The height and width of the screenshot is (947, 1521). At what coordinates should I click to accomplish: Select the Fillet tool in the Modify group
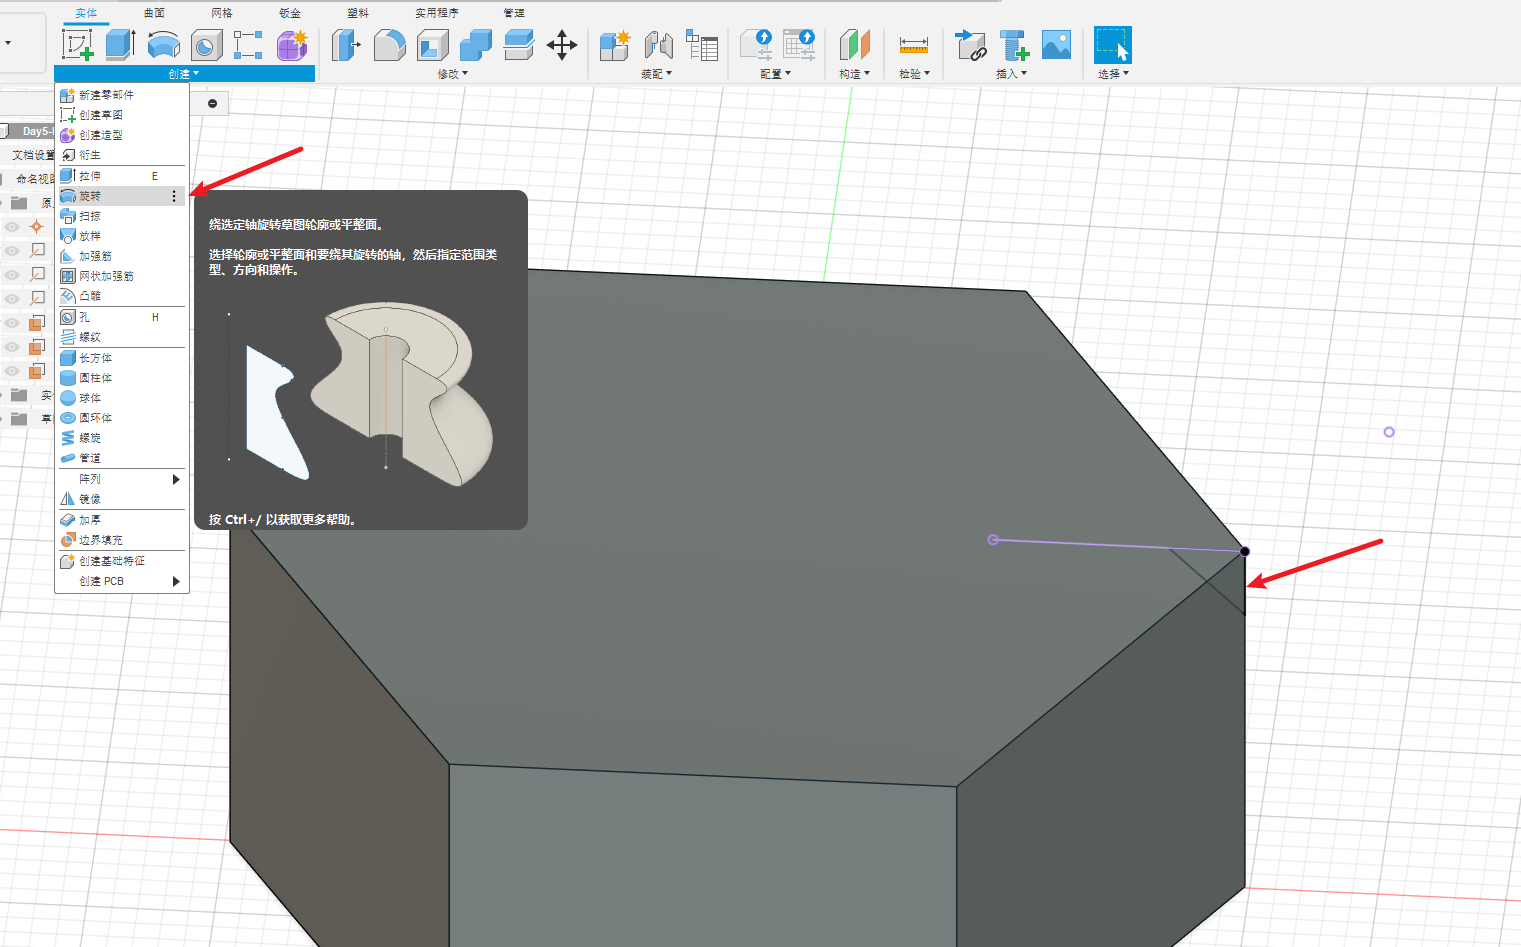pos(389,45)
